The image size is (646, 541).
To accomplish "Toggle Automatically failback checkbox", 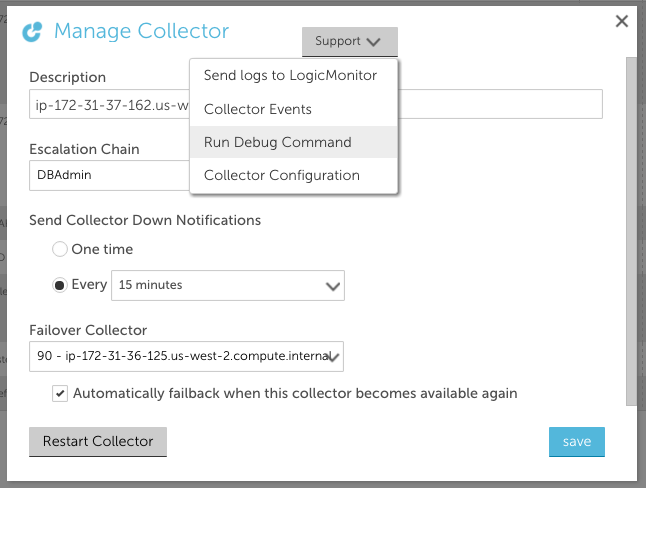I will pyautogui.click(x=60, y=394).
